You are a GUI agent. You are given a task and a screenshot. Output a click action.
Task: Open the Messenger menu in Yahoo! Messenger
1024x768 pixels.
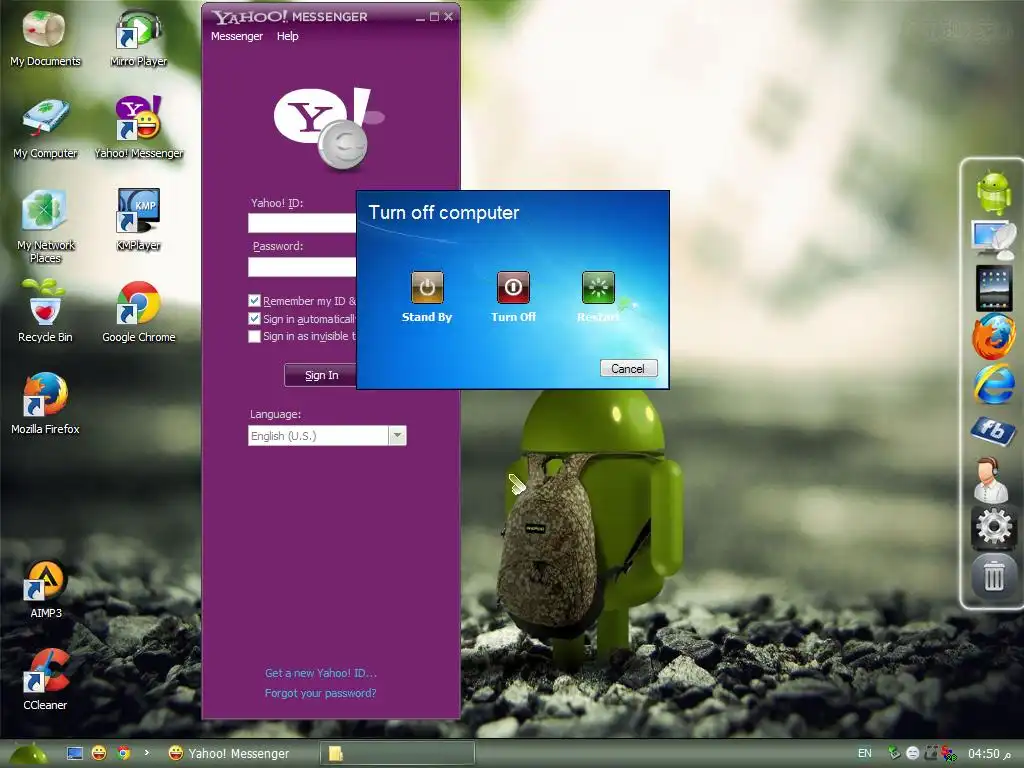(236, 36)
